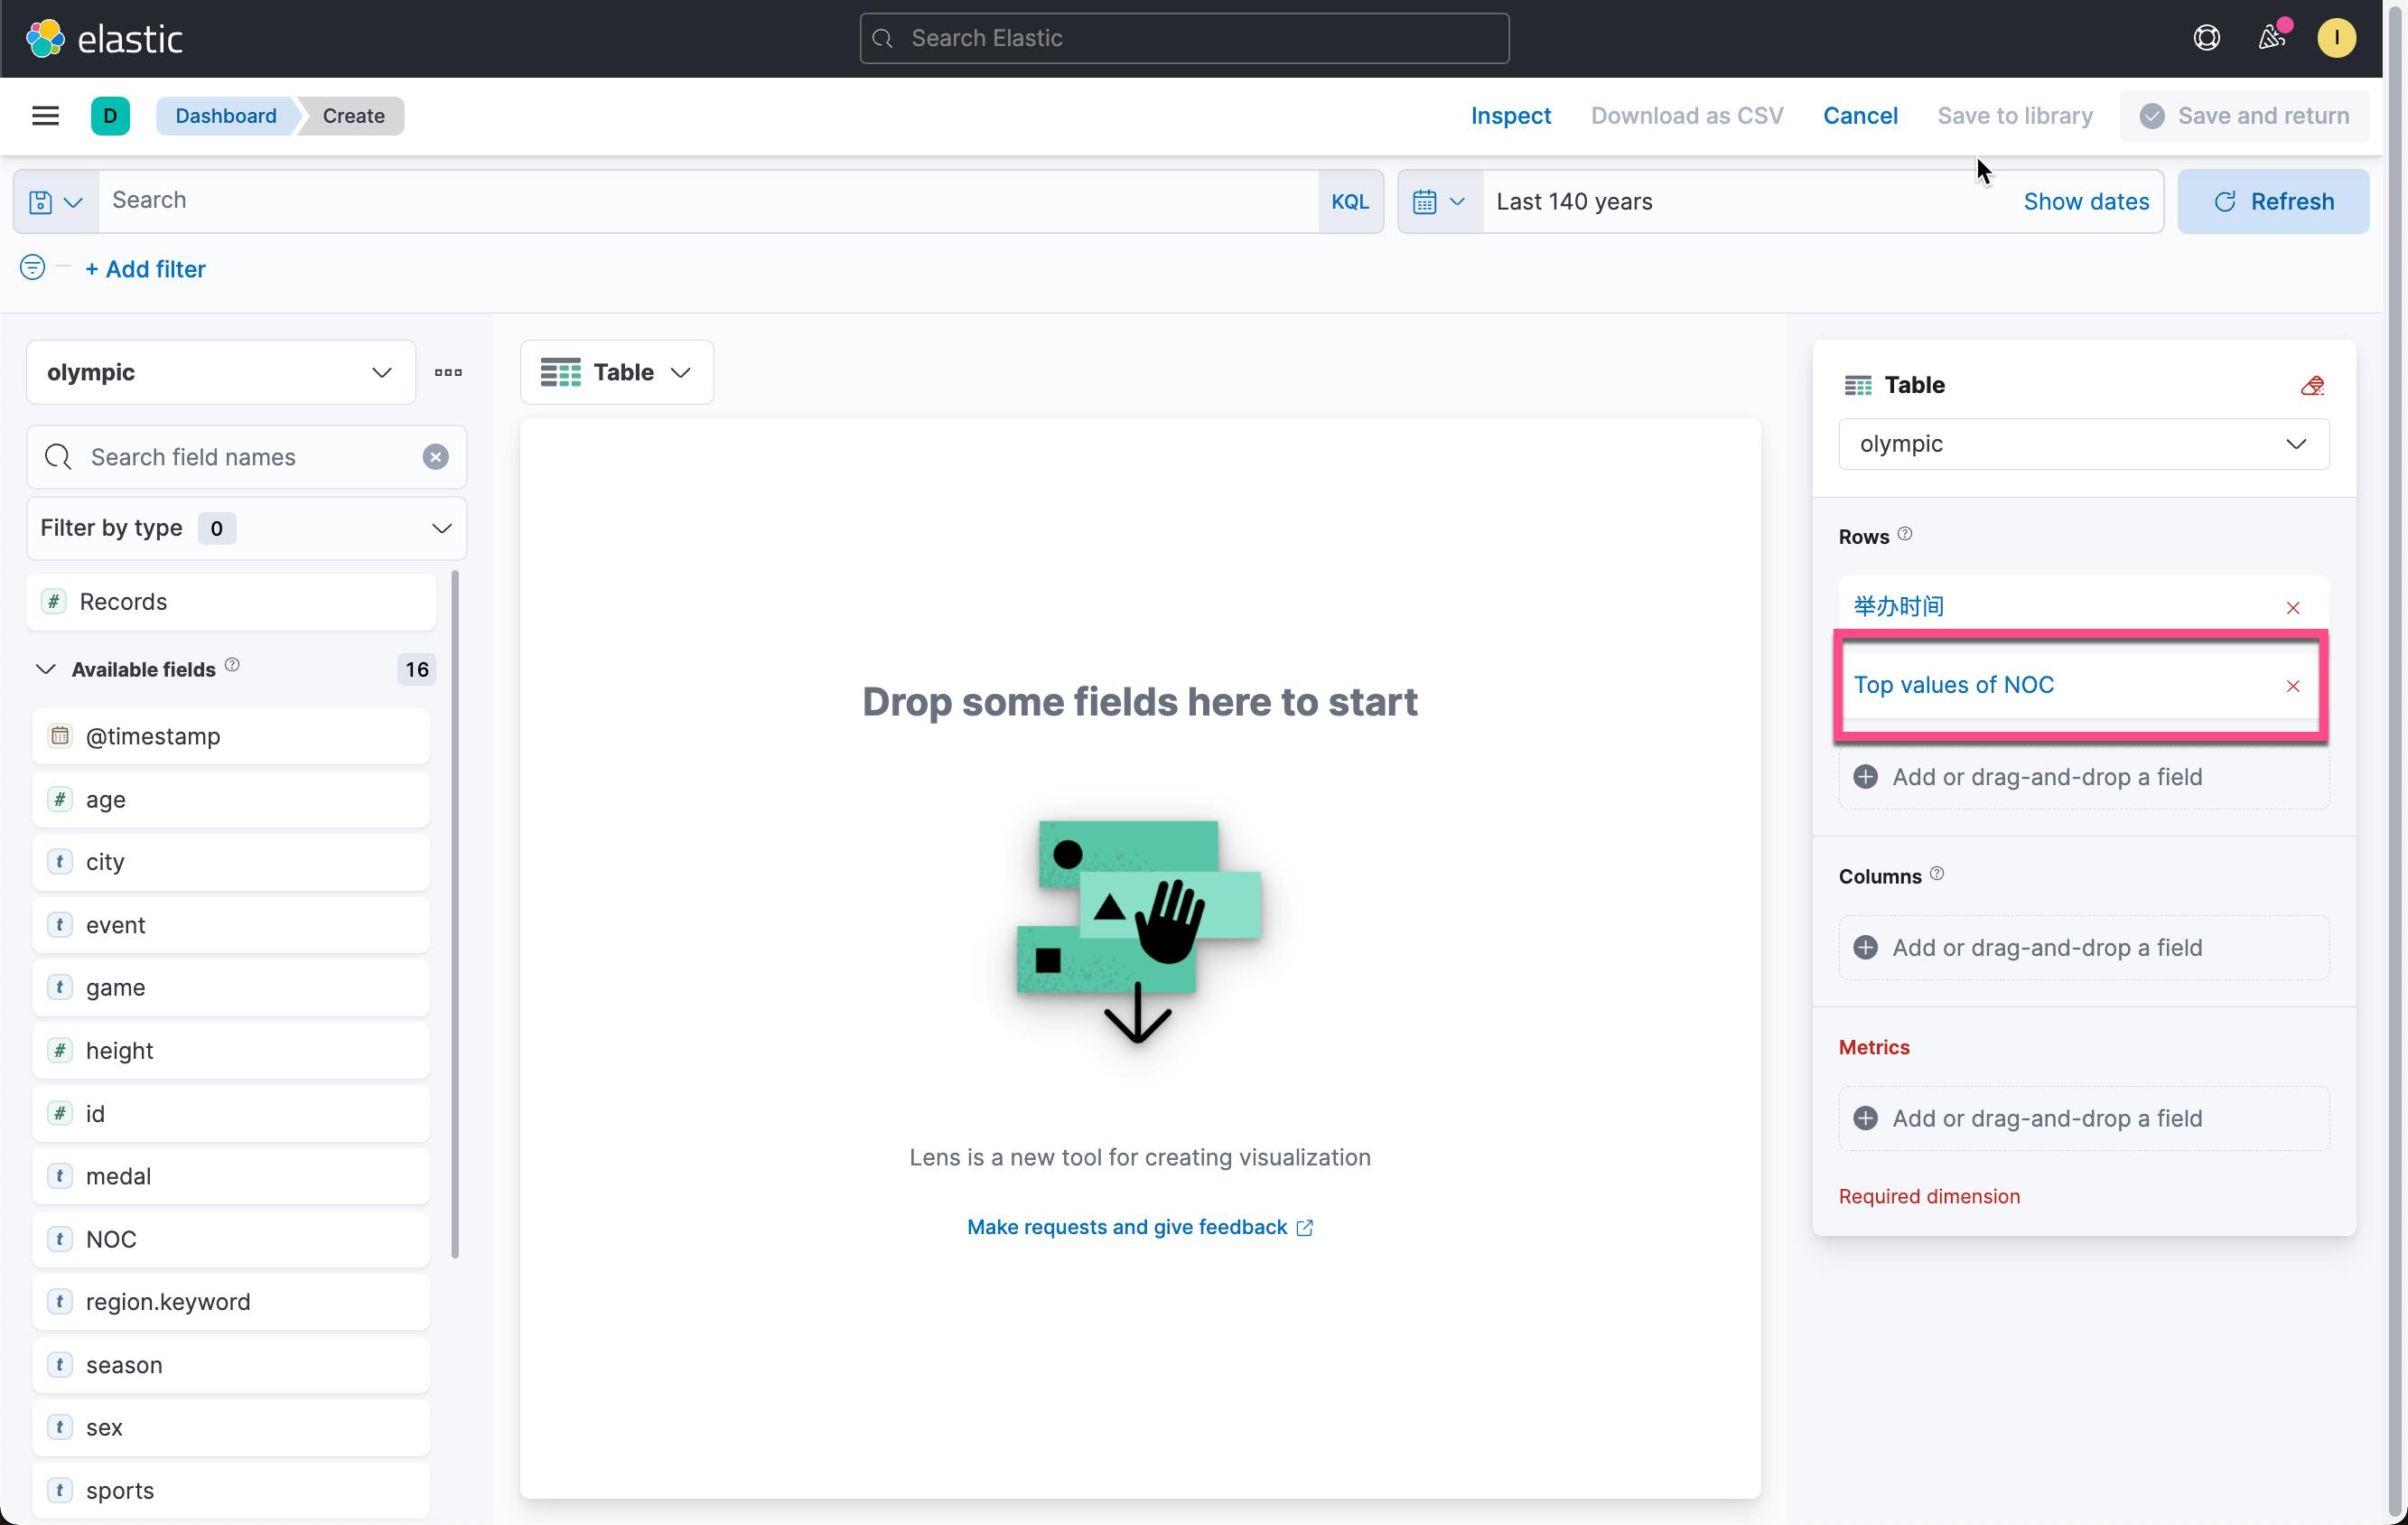Click Save and return button
The image size is (2408, 1525).
click(2244, 116)
